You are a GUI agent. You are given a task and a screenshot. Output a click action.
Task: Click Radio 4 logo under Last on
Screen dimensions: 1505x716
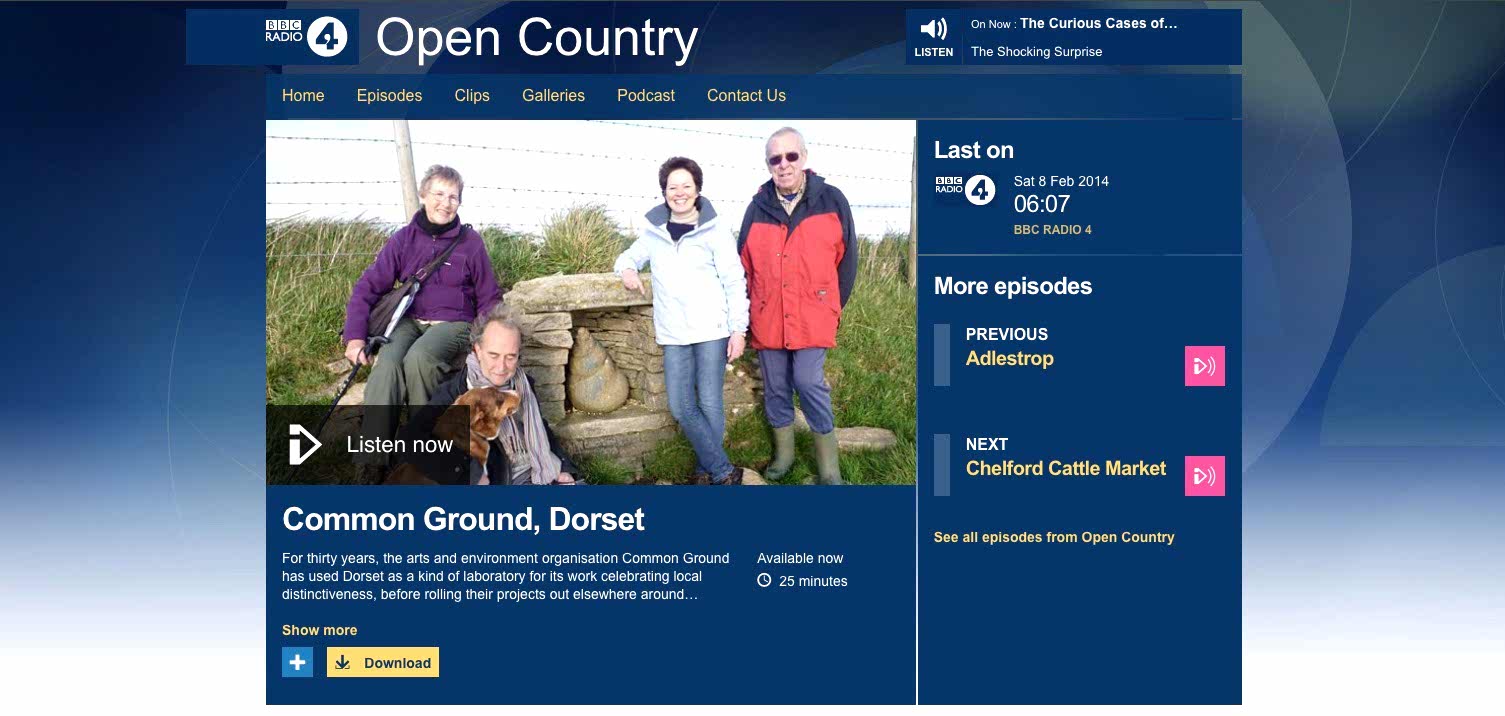tap(965, 189)
